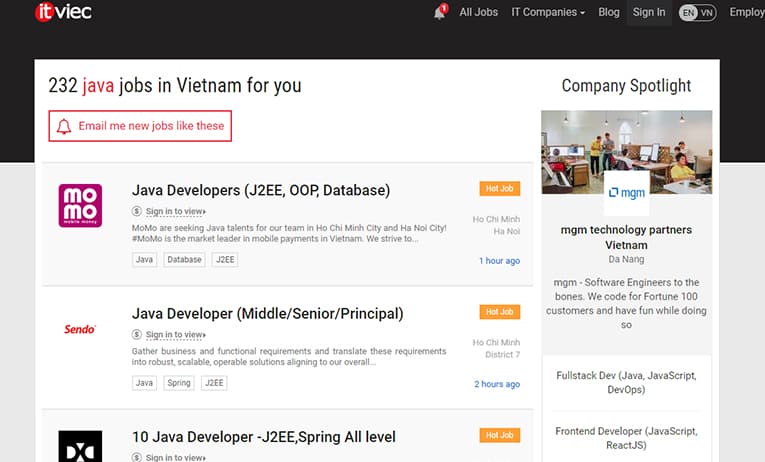Viewport: 765px width, 462px height.
Task: Click Email me new jobs like these
Action: click(140, 126)
